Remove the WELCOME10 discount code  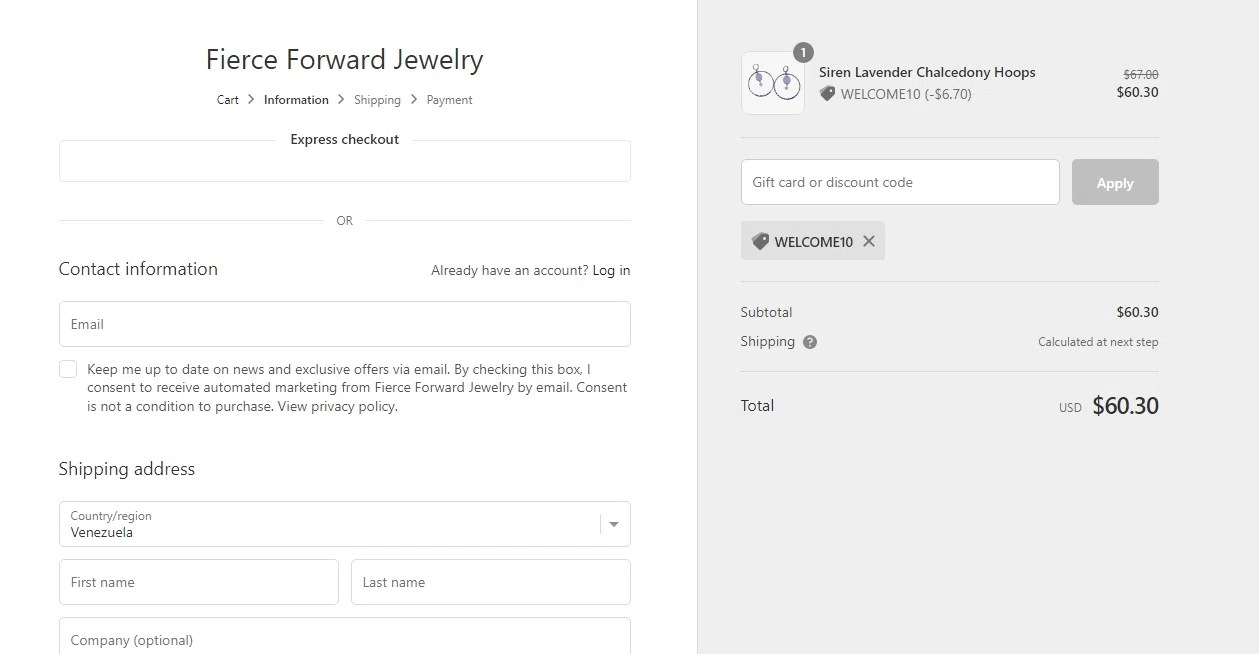coord(868,241)
